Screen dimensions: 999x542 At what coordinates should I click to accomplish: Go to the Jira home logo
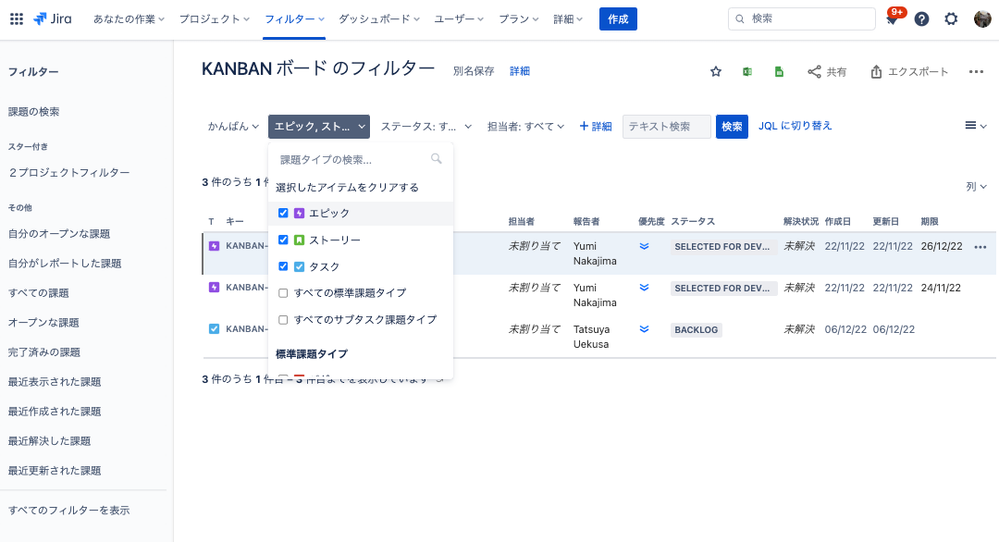click(53, 19)
